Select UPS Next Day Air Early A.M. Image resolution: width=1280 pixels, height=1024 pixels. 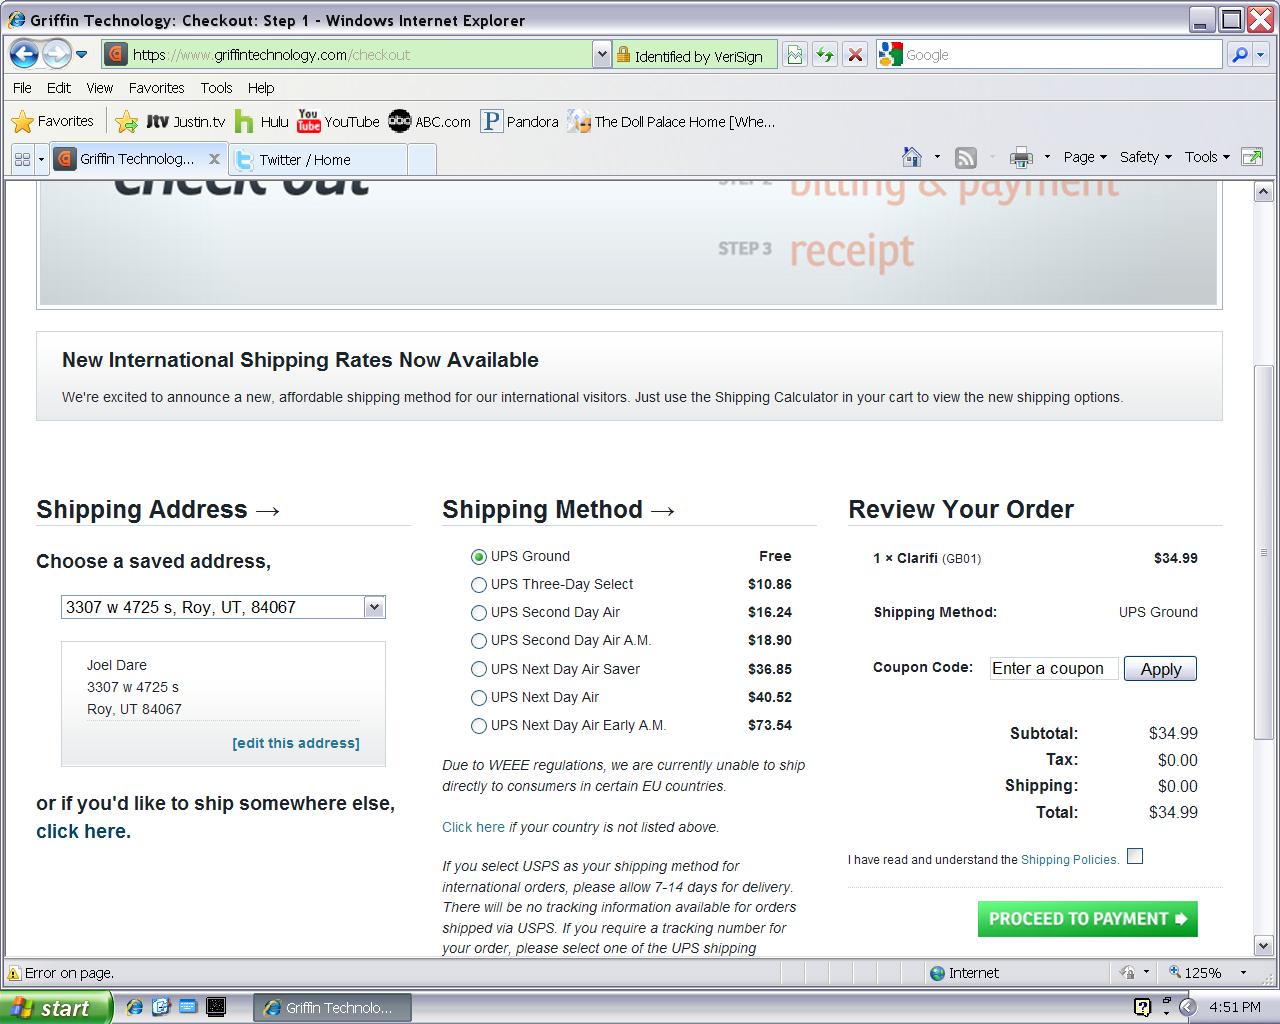click(479, 726)
